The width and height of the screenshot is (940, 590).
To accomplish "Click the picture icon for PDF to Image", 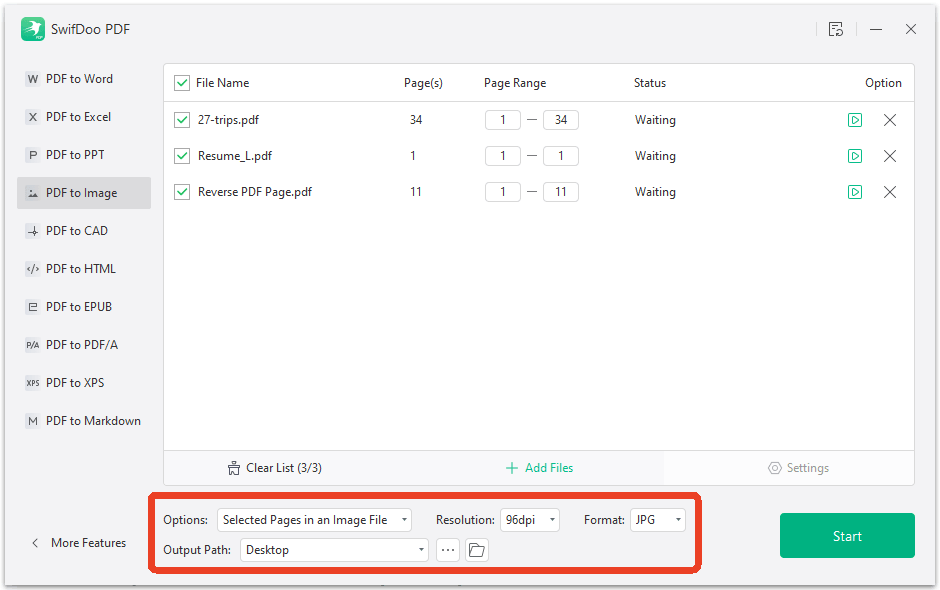I will [x=33, y=193].
